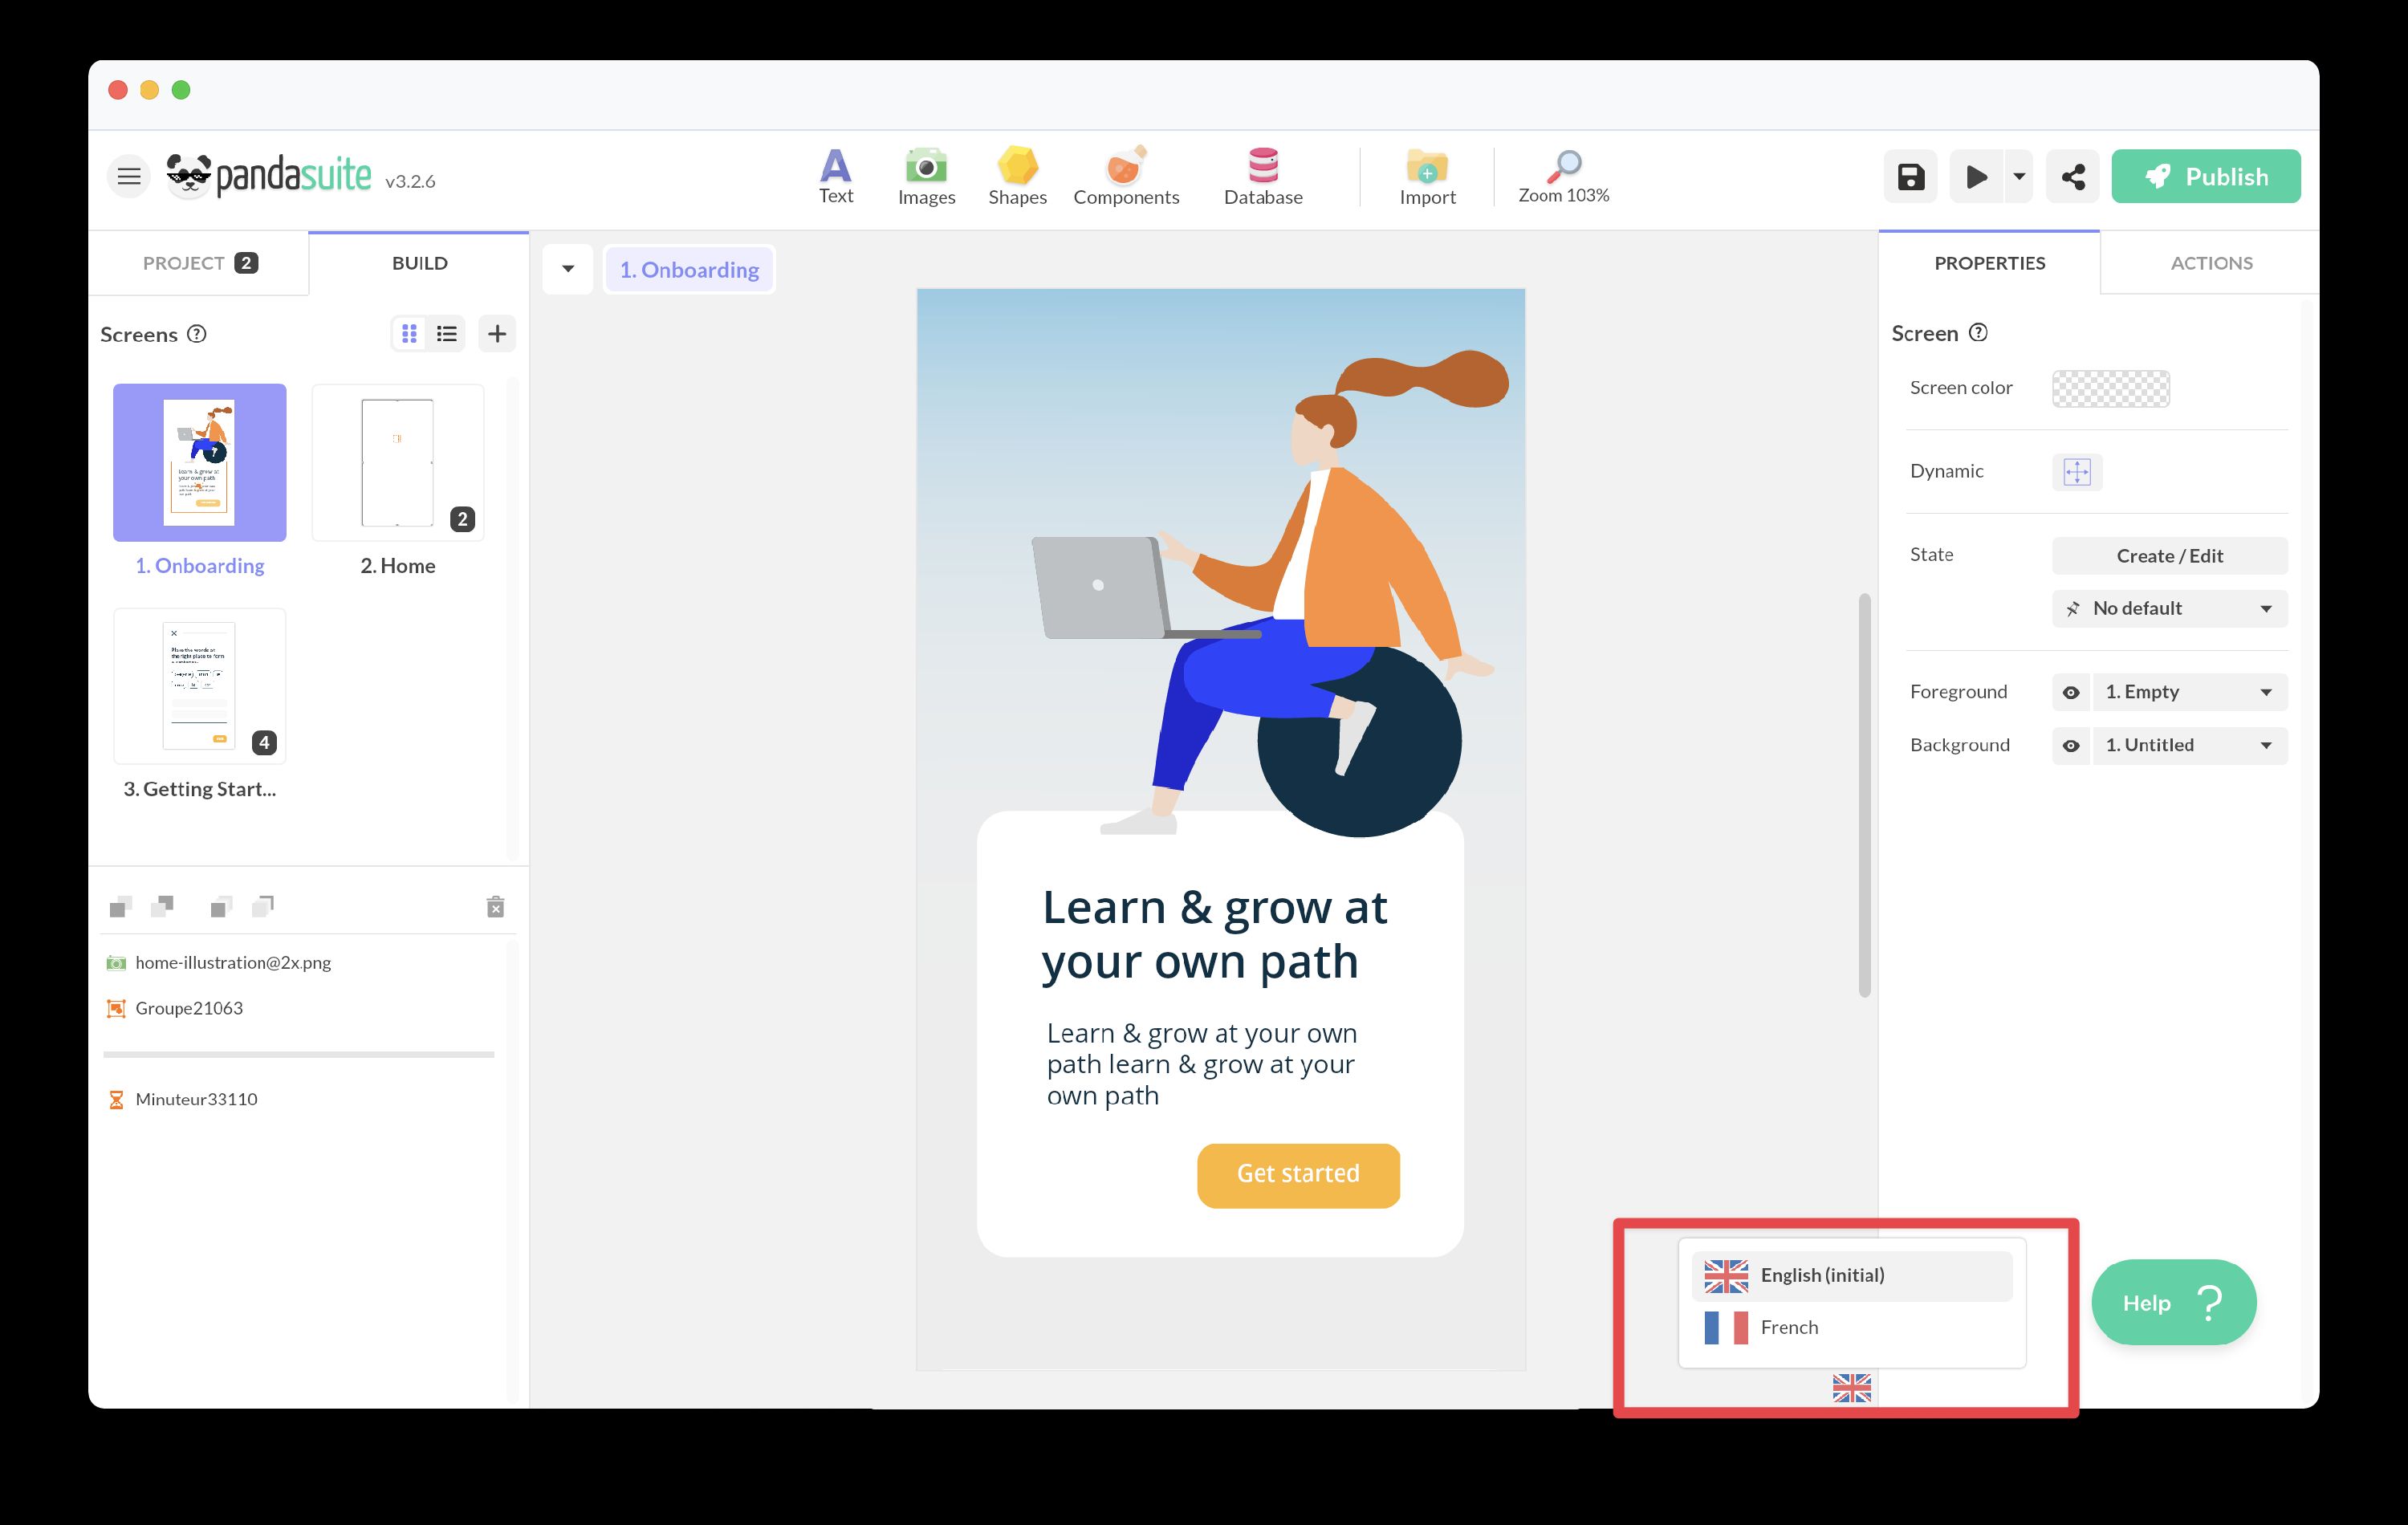Expand the No default state dropdown
Viewport: 2408px width, 1525px height.
(x=2169, y=609)
